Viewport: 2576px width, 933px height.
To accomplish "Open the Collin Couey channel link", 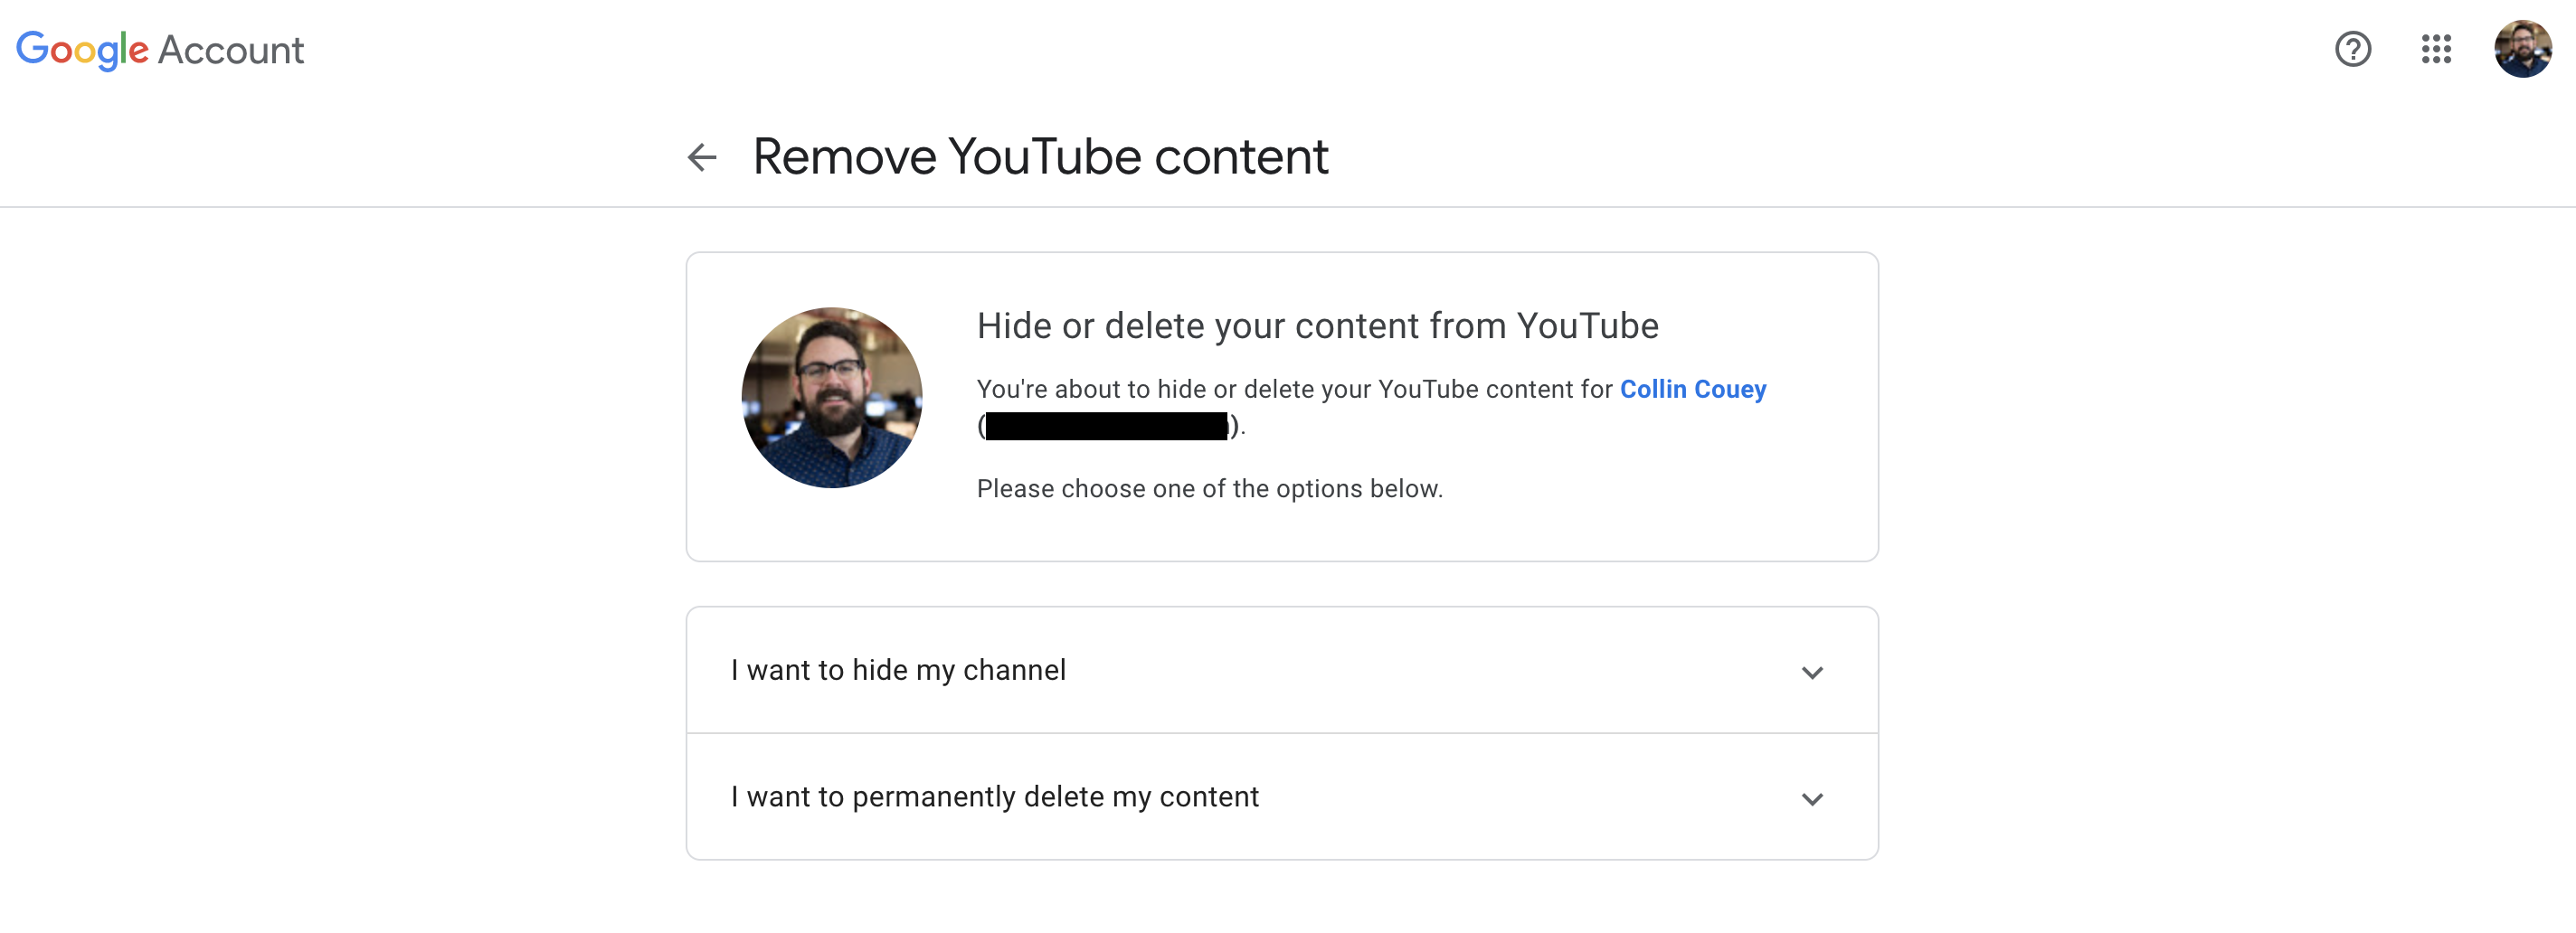I will 1693,389.
